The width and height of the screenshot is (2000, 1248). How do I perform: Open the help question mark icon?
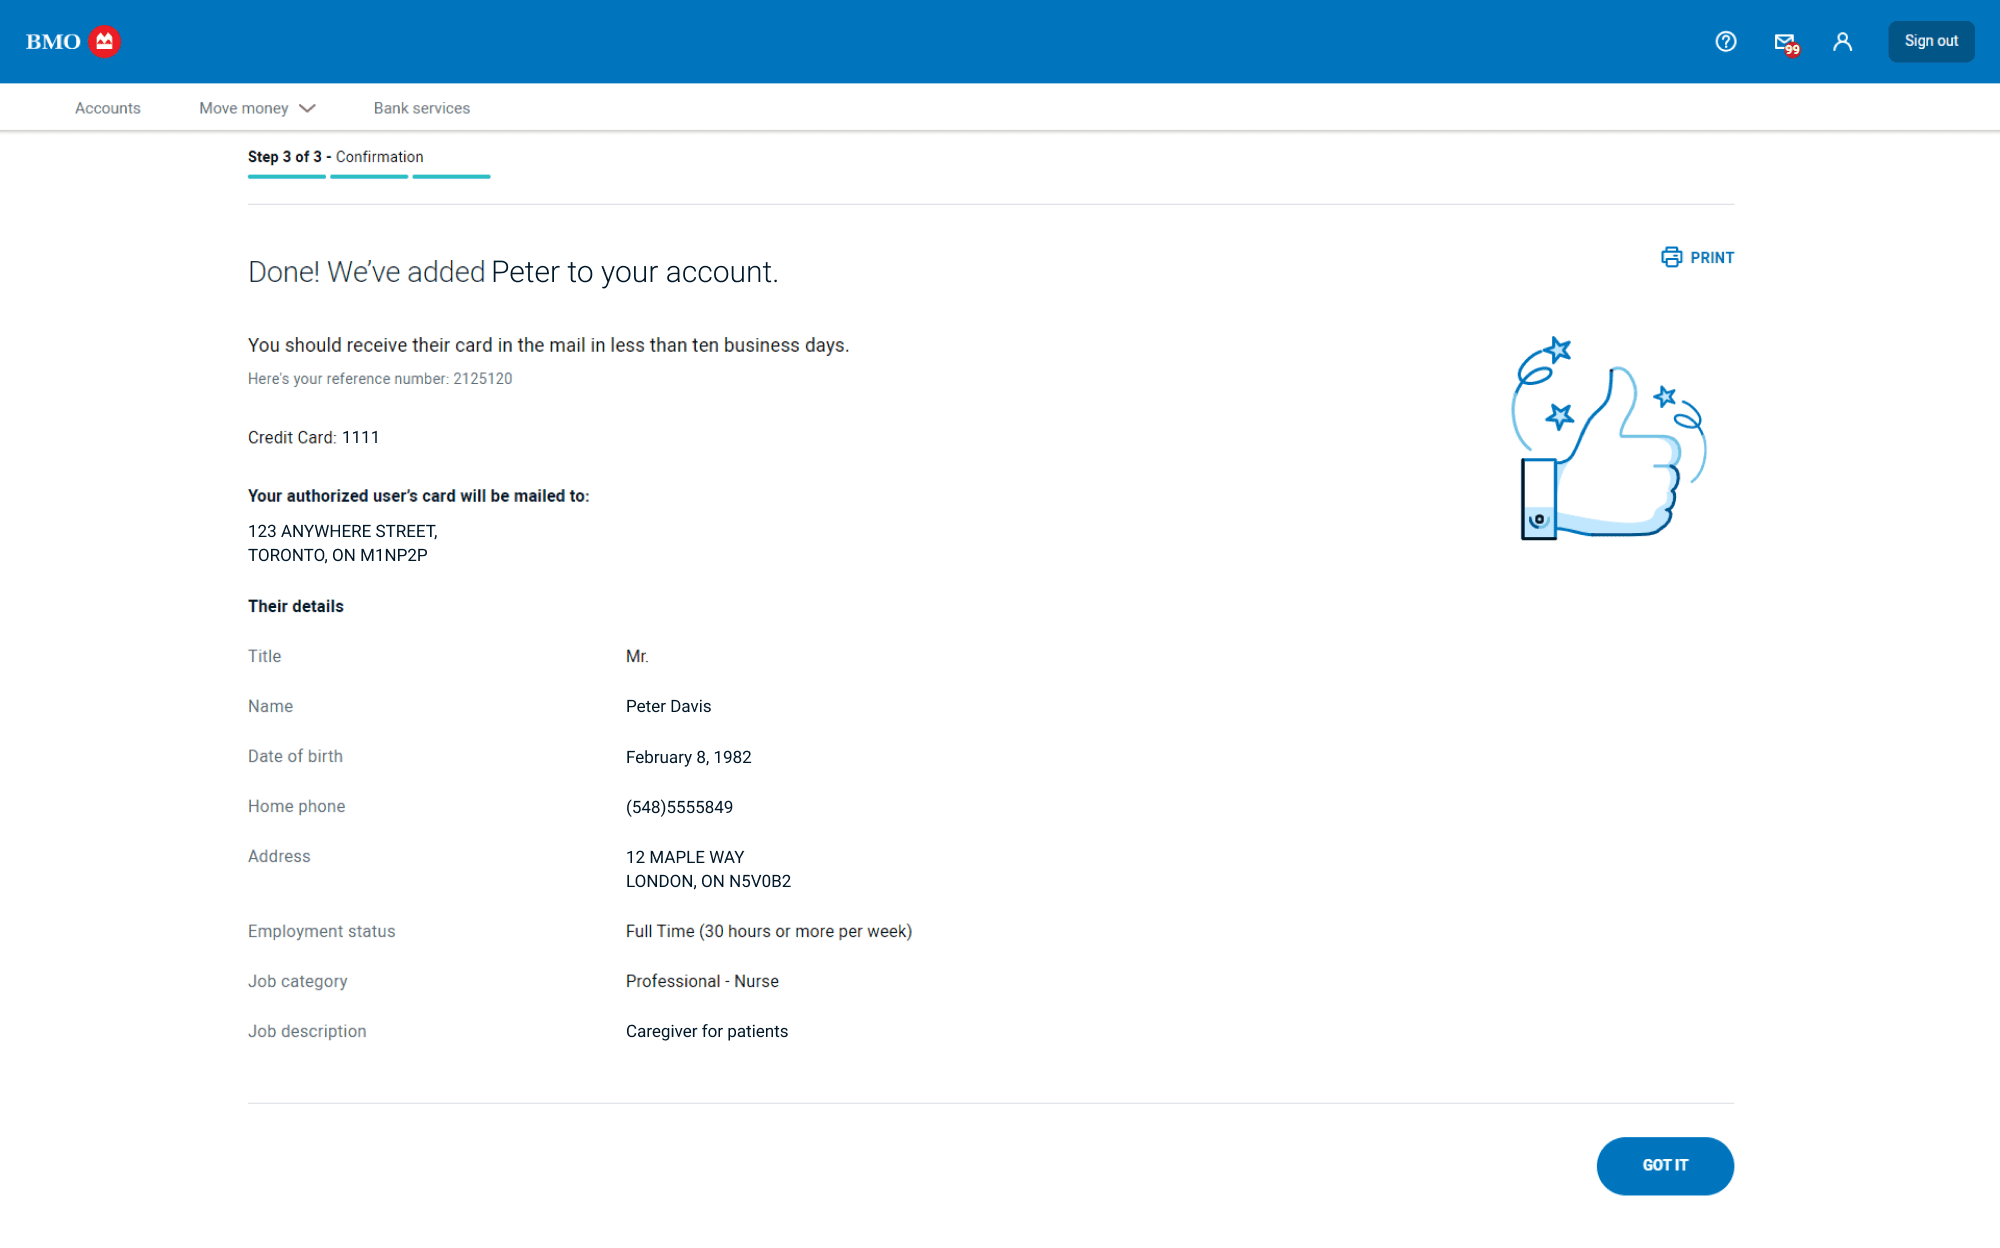(x=1726, y=41)
